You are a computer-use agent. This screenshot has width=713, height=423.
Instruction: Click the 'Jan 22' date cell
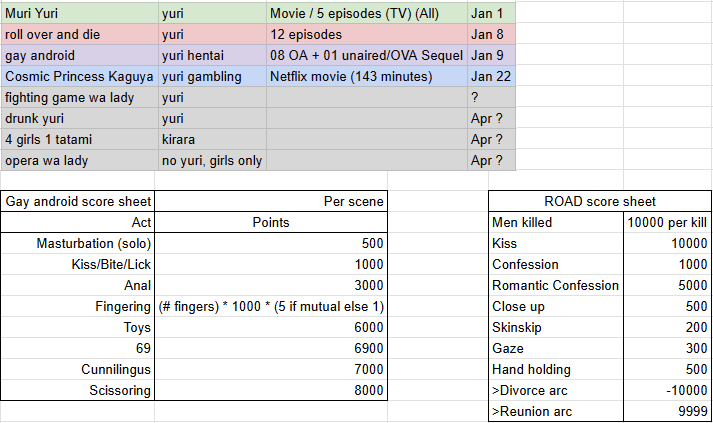click(492, 76)
